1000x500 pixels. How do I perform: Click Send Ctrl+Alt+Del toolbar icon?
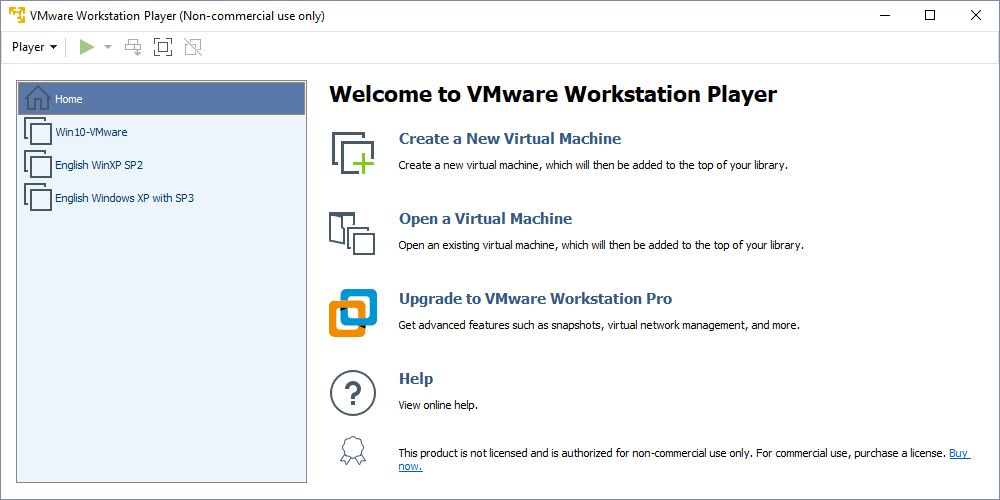click(x=133, y=47)
